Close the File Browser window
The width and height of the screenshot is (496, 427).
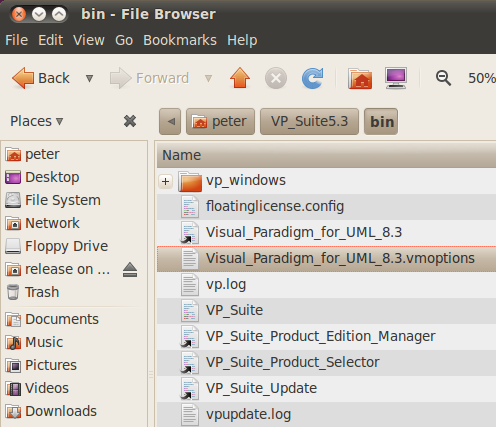(x=19, y=14)
